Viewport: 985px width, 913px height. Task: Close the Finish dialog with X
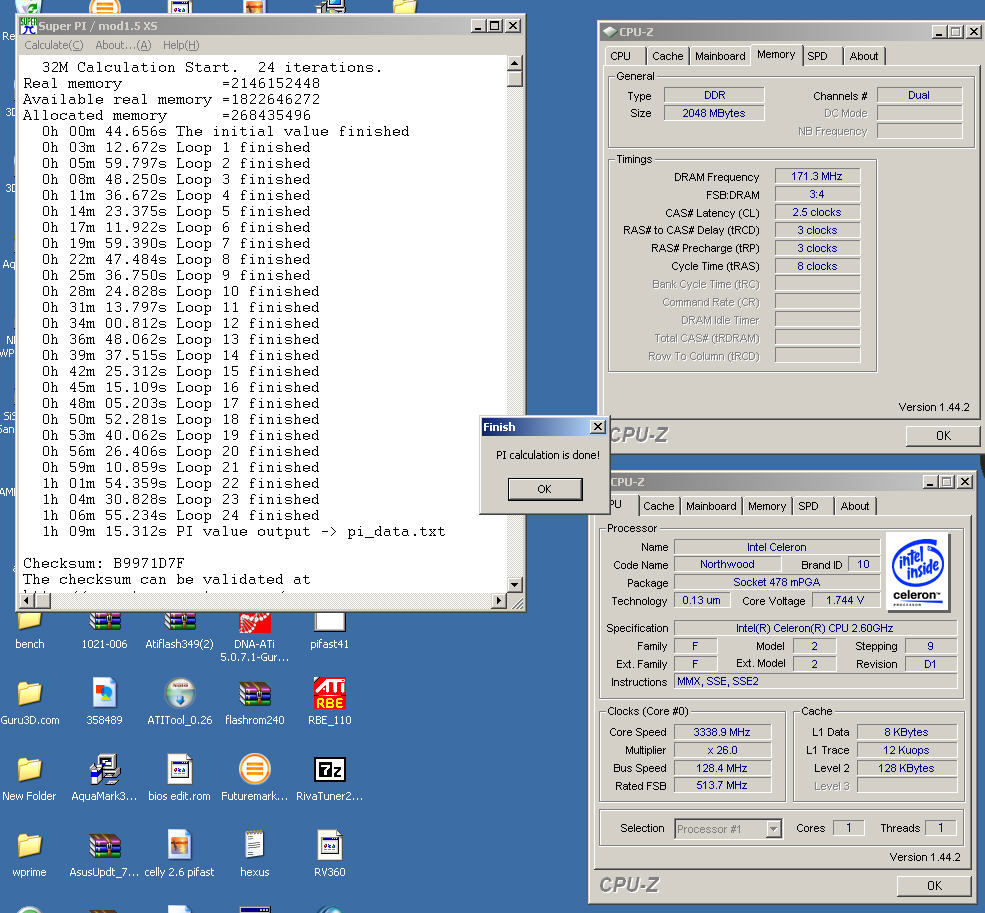(x=598, y=427)
